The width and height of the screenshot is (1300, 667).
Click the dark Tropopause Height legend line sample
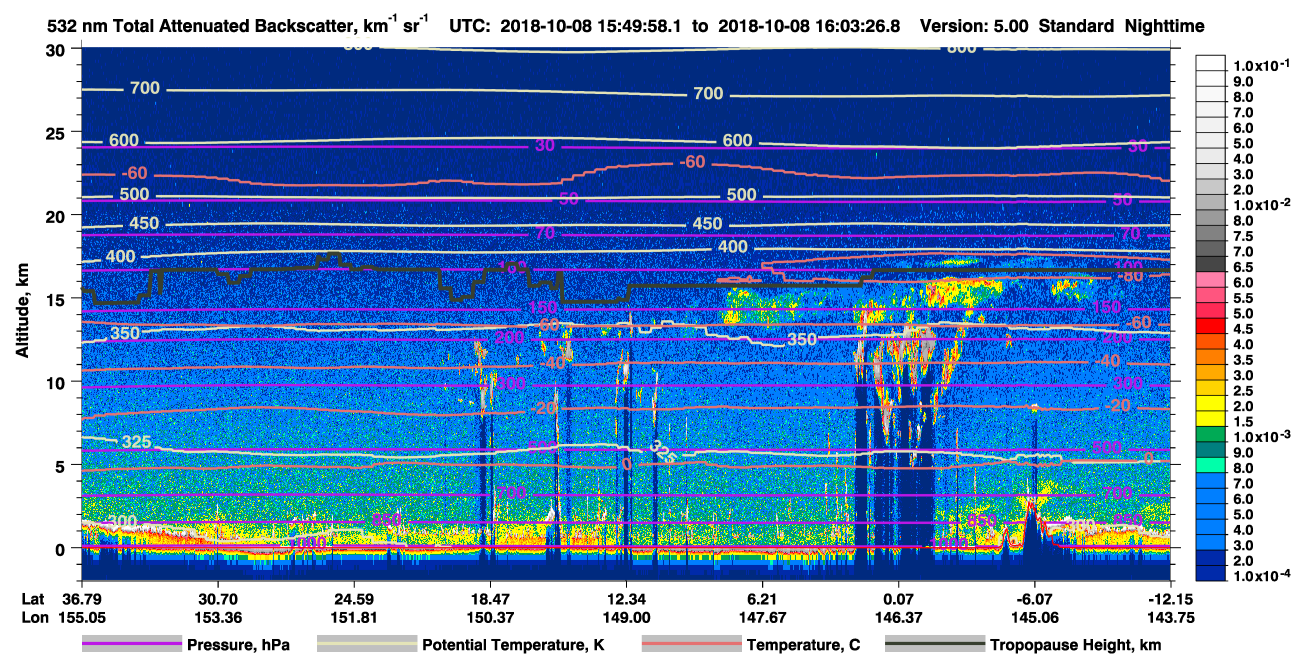(934, 645)
